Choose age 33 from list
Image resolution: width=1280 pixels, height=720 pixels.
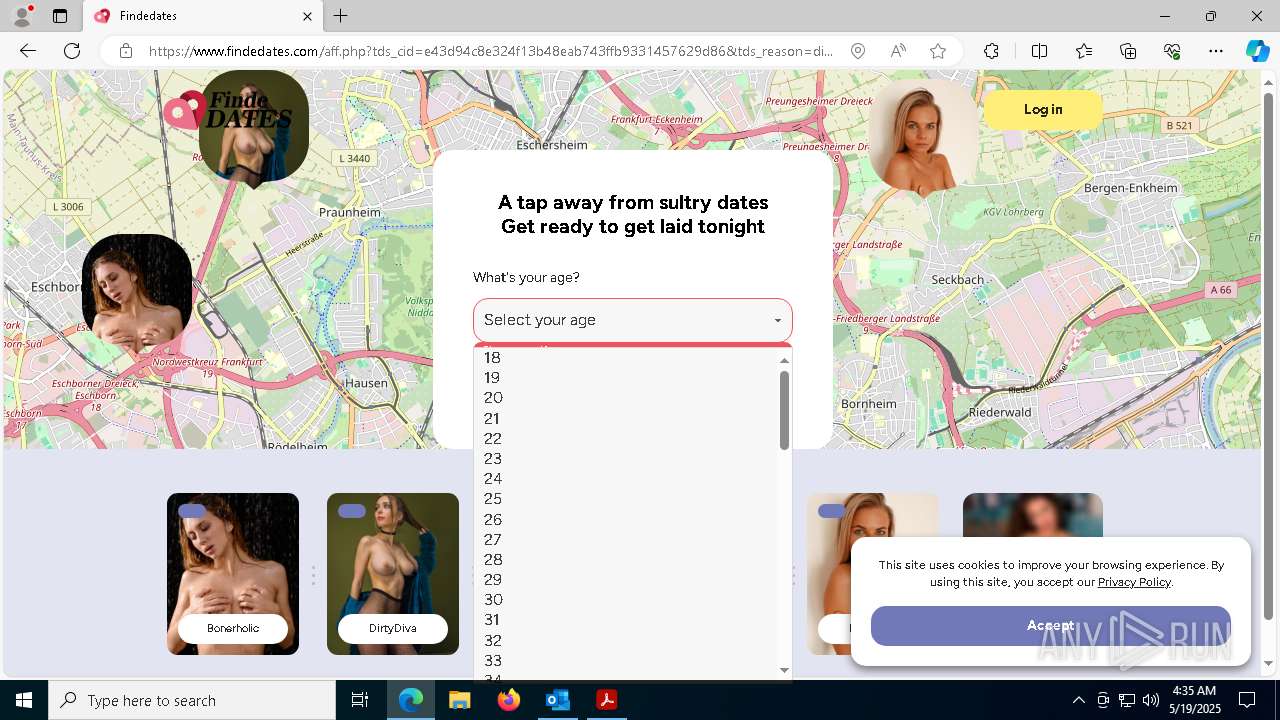tap(626, 661)
